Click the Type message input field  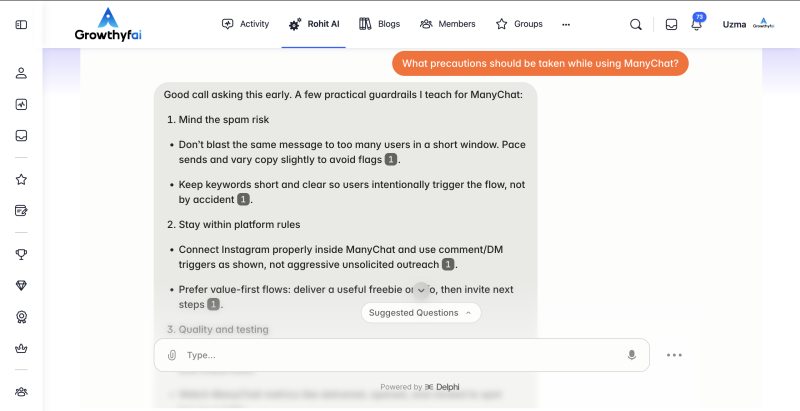[x=400, y=355]
